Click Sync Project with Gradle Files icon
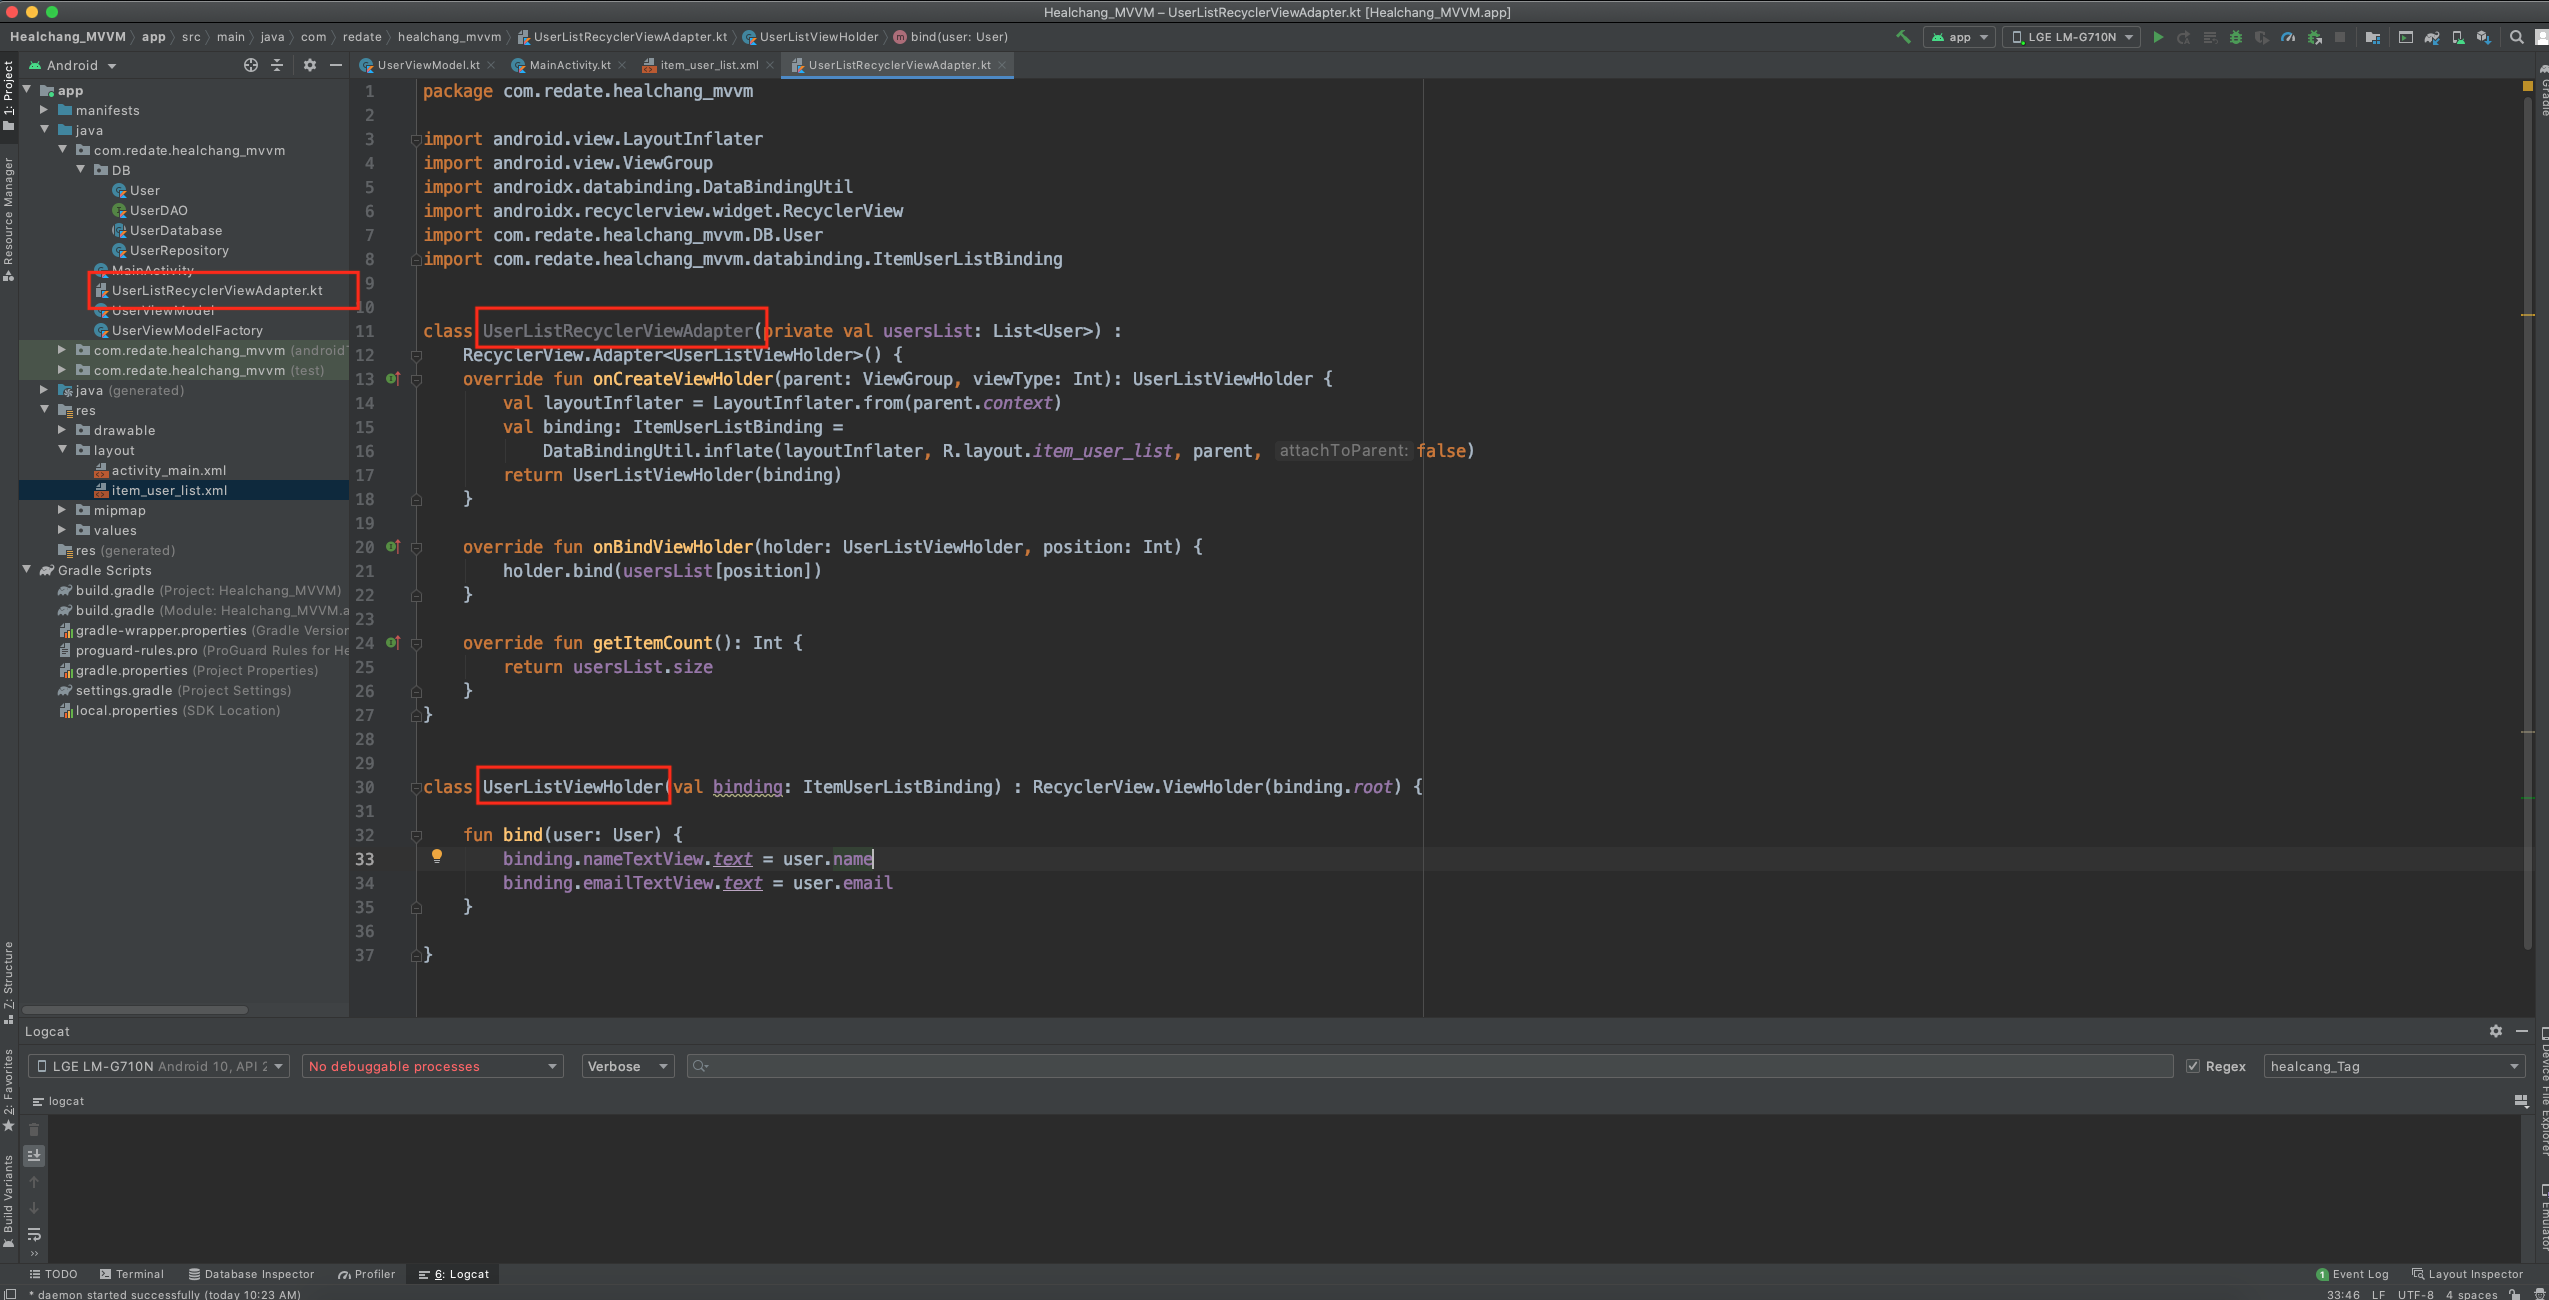This screenshot has width=2549, height=1300. pyautogui.click(x=2432, y=37)
